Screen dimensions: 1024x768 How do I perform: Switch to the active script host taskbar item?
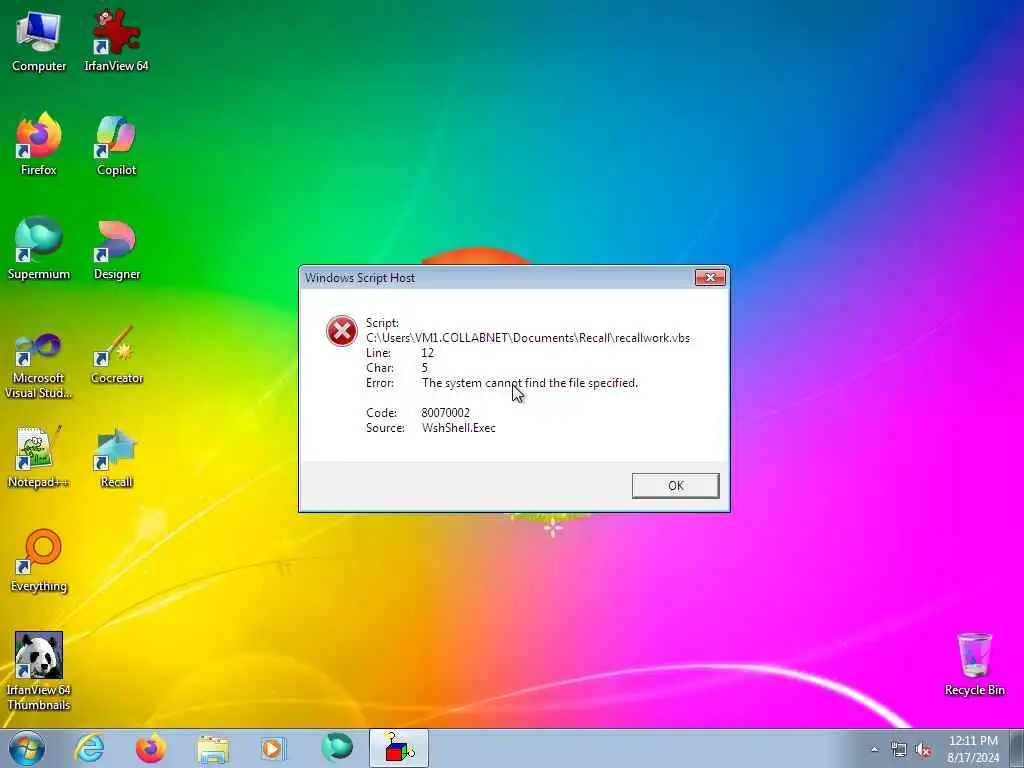[x=398, y=748]
